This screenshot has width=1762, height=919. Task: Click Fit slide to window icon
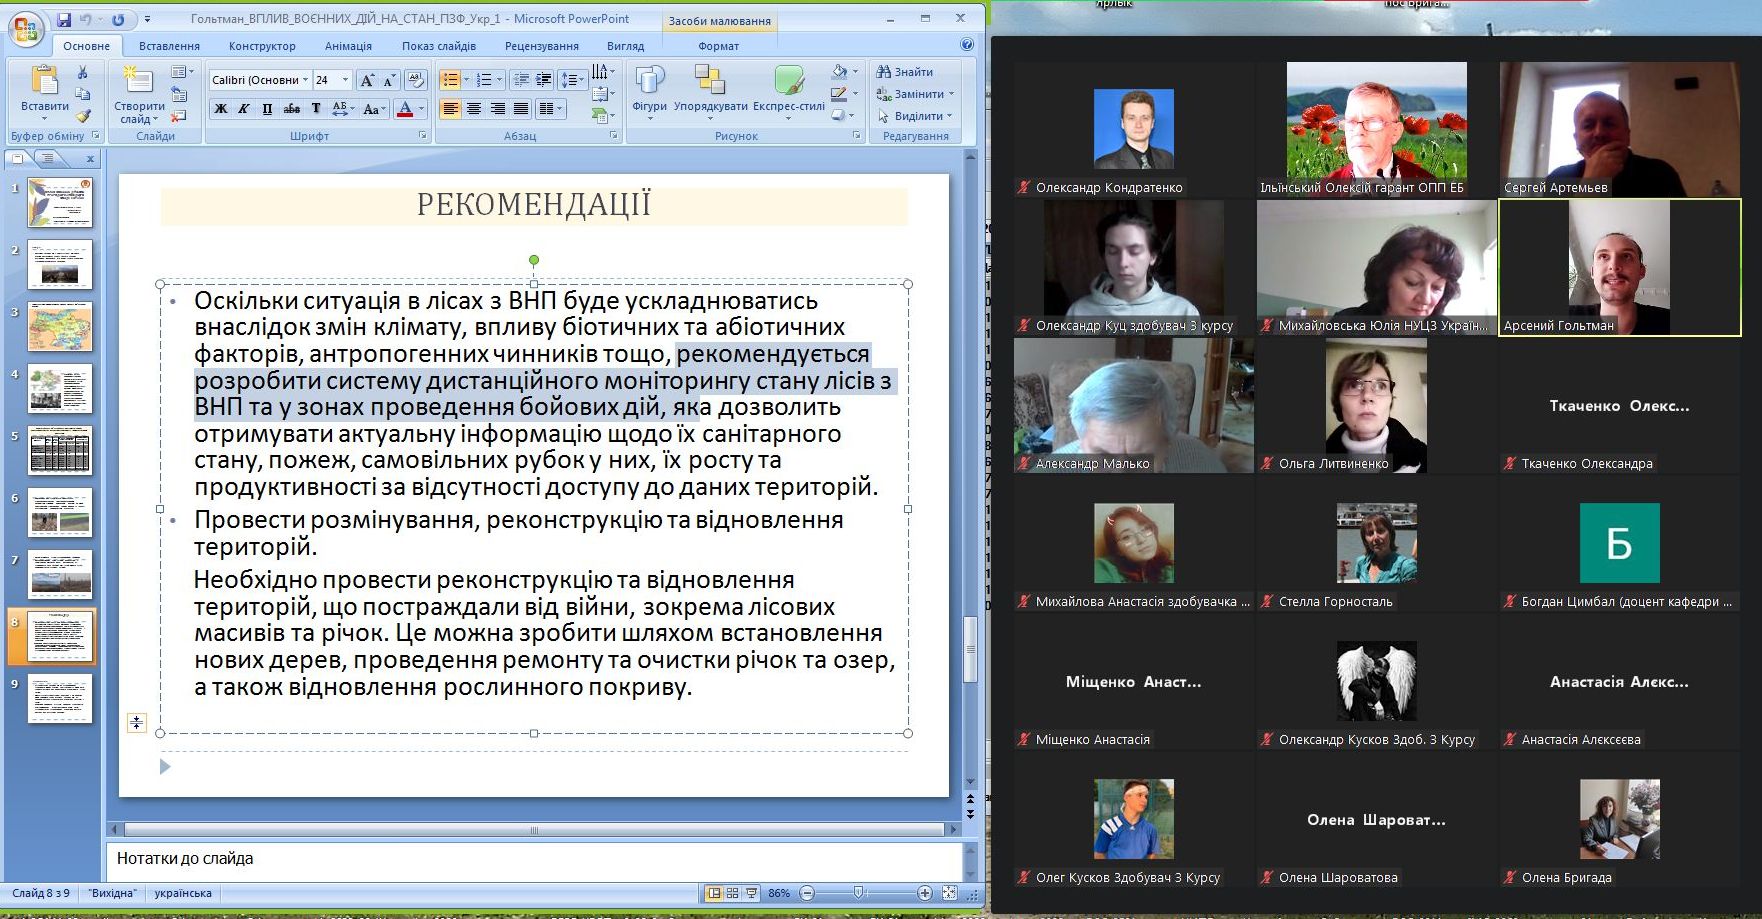pyautogui.click(x=949, y=893)
